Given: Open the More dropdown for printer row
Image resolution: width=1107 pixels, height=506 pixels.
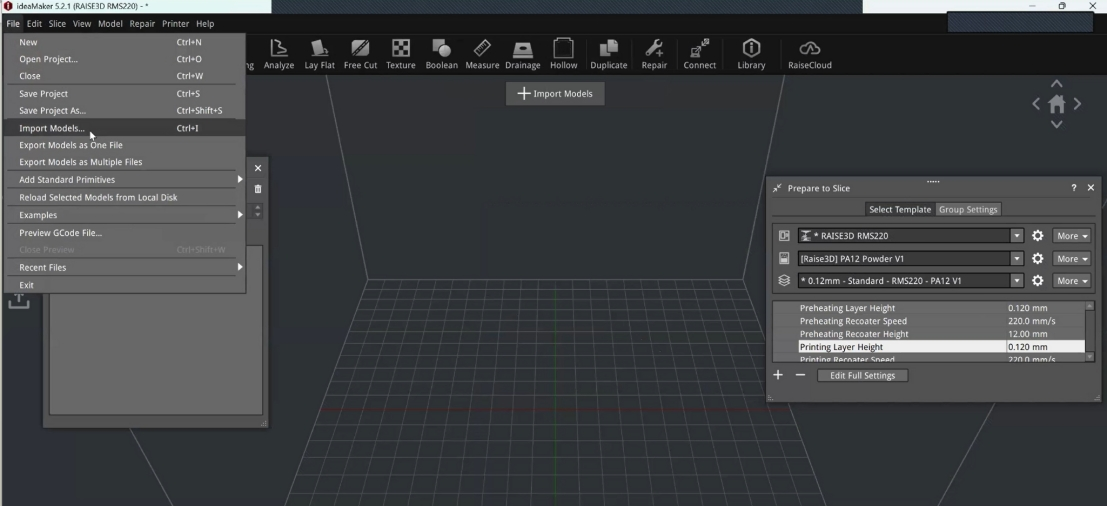Looking at the screenshot, I should (x=1071, y=236).
